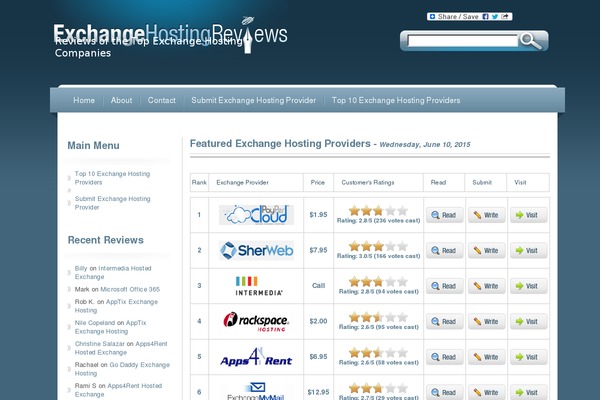Screen dimensions: 600x400
Task: Share via the Facebook icon
Action: [485, 16]
